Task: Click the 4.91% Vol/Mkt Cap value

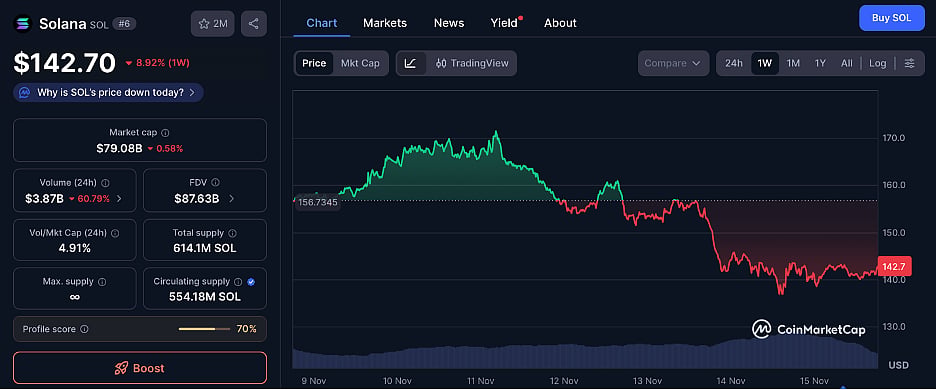Action: tap(75, 248)
